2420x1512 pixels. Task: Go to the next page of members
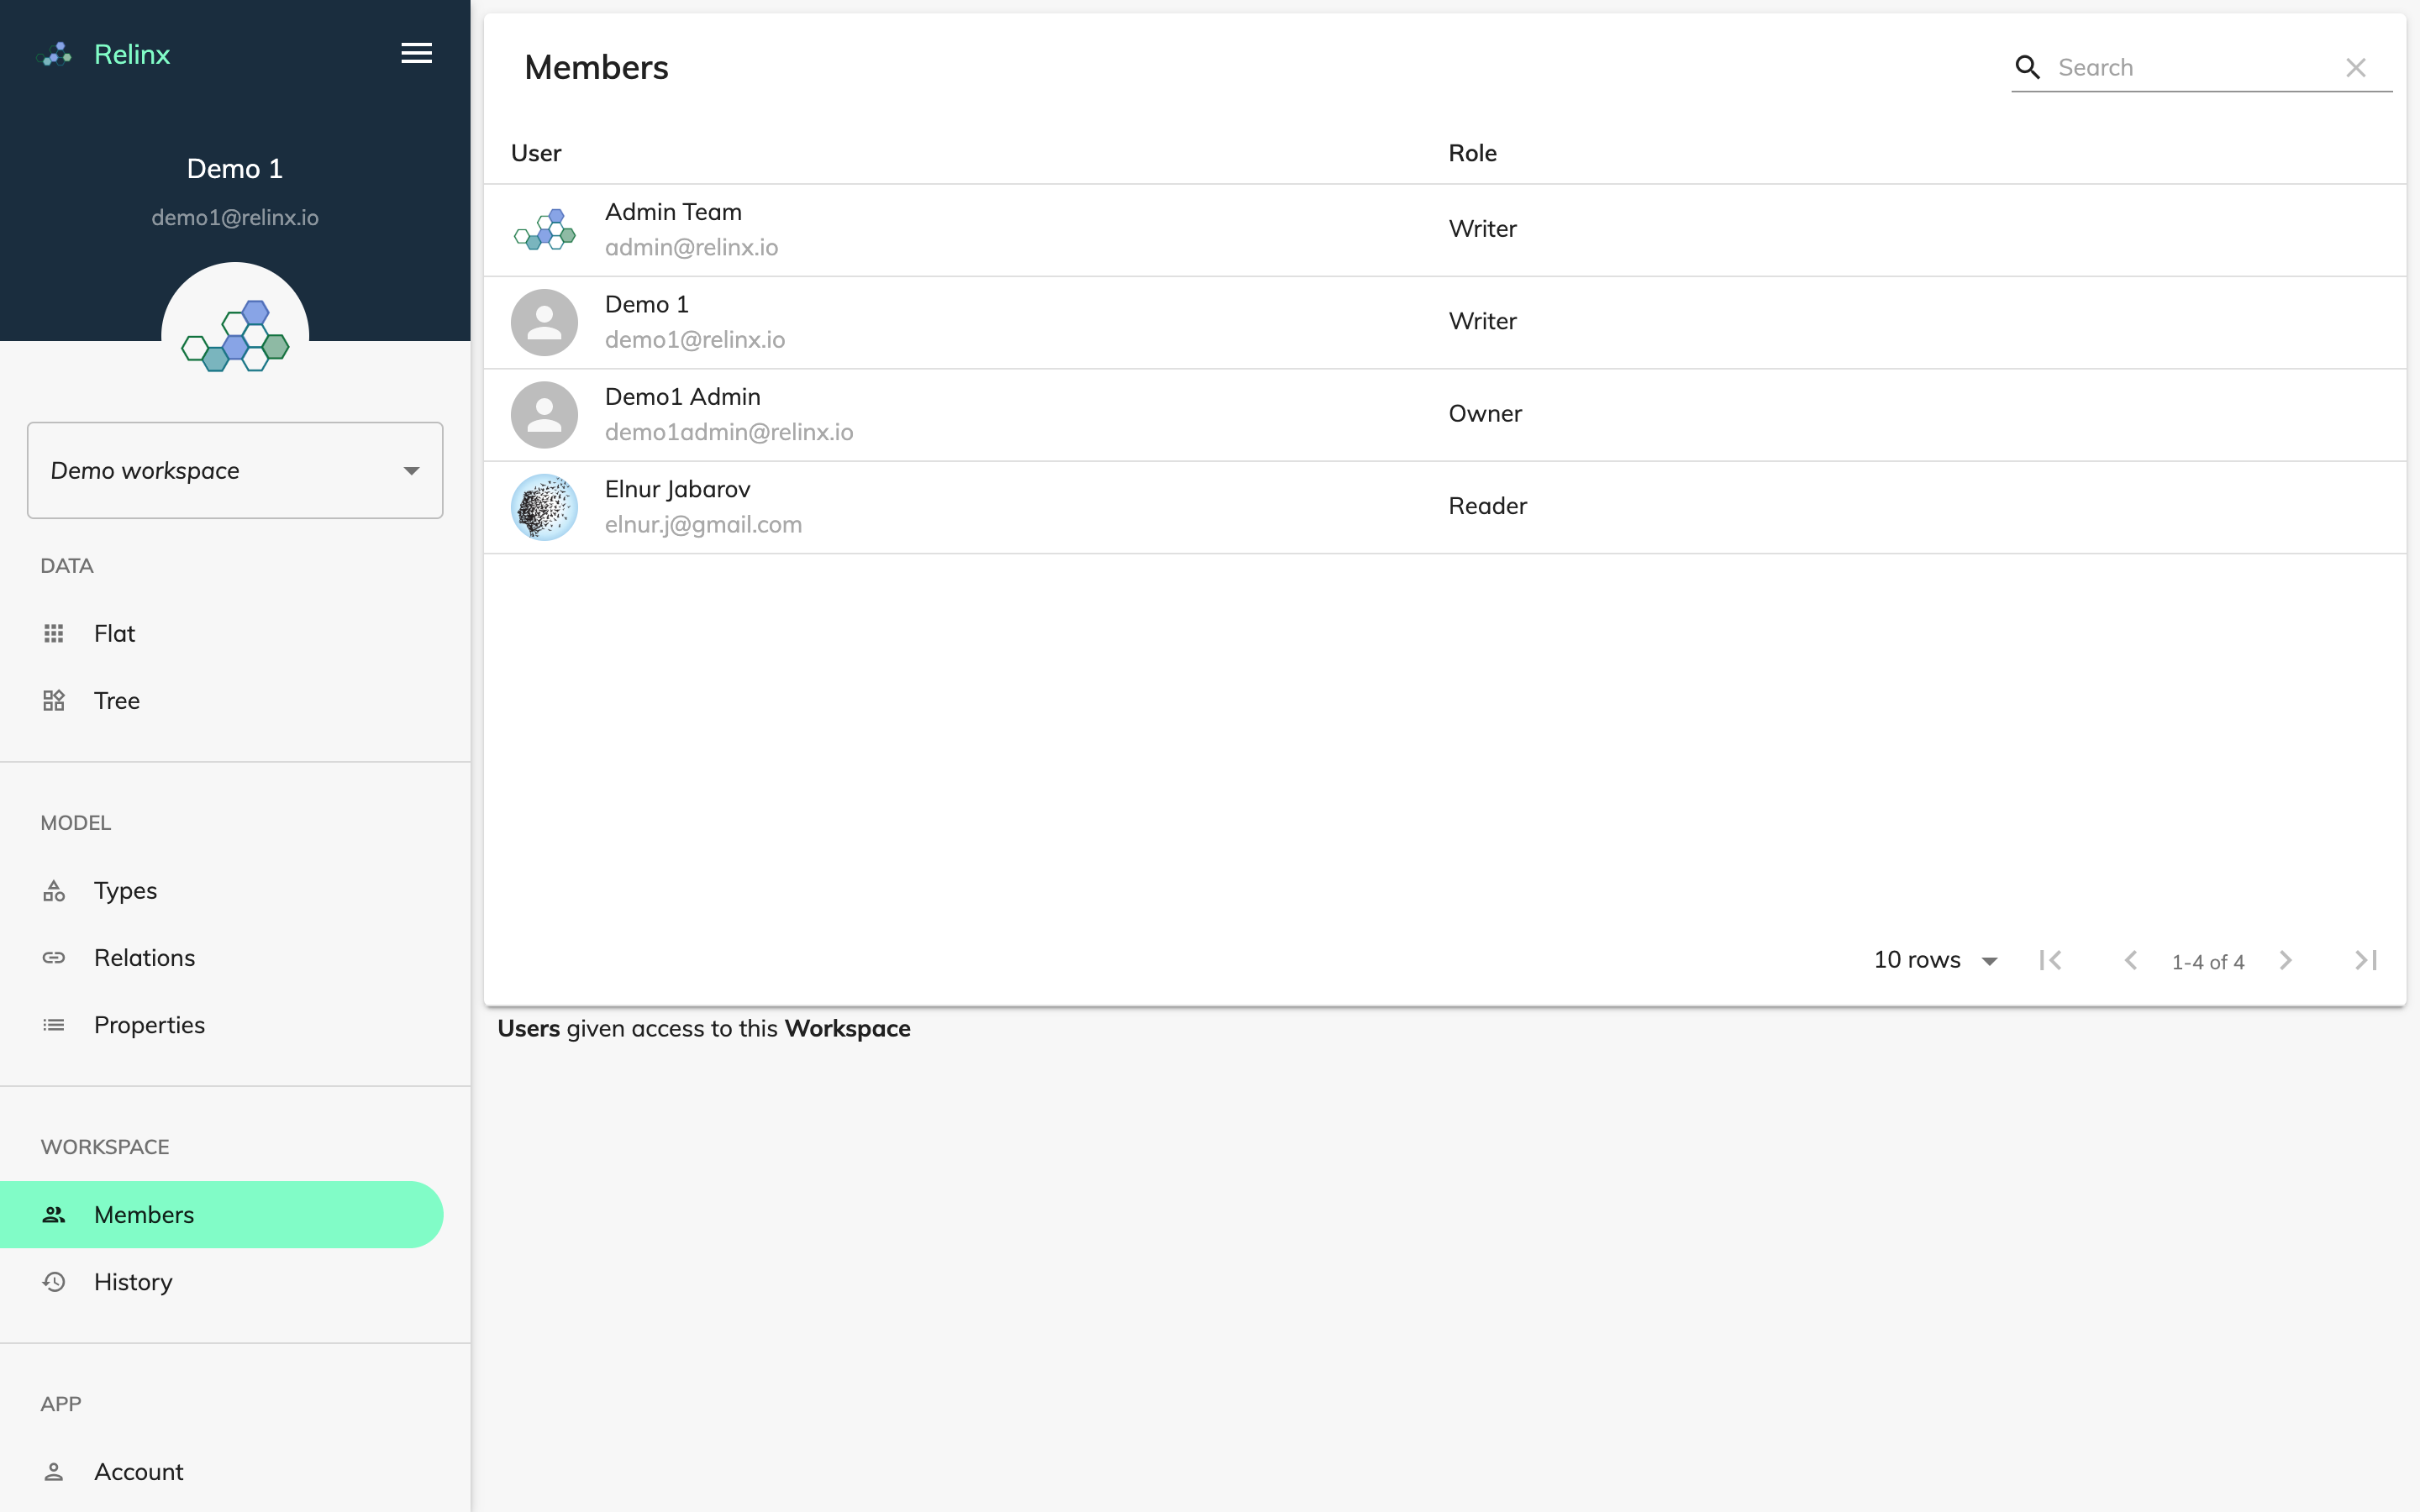coord(2285,960)
